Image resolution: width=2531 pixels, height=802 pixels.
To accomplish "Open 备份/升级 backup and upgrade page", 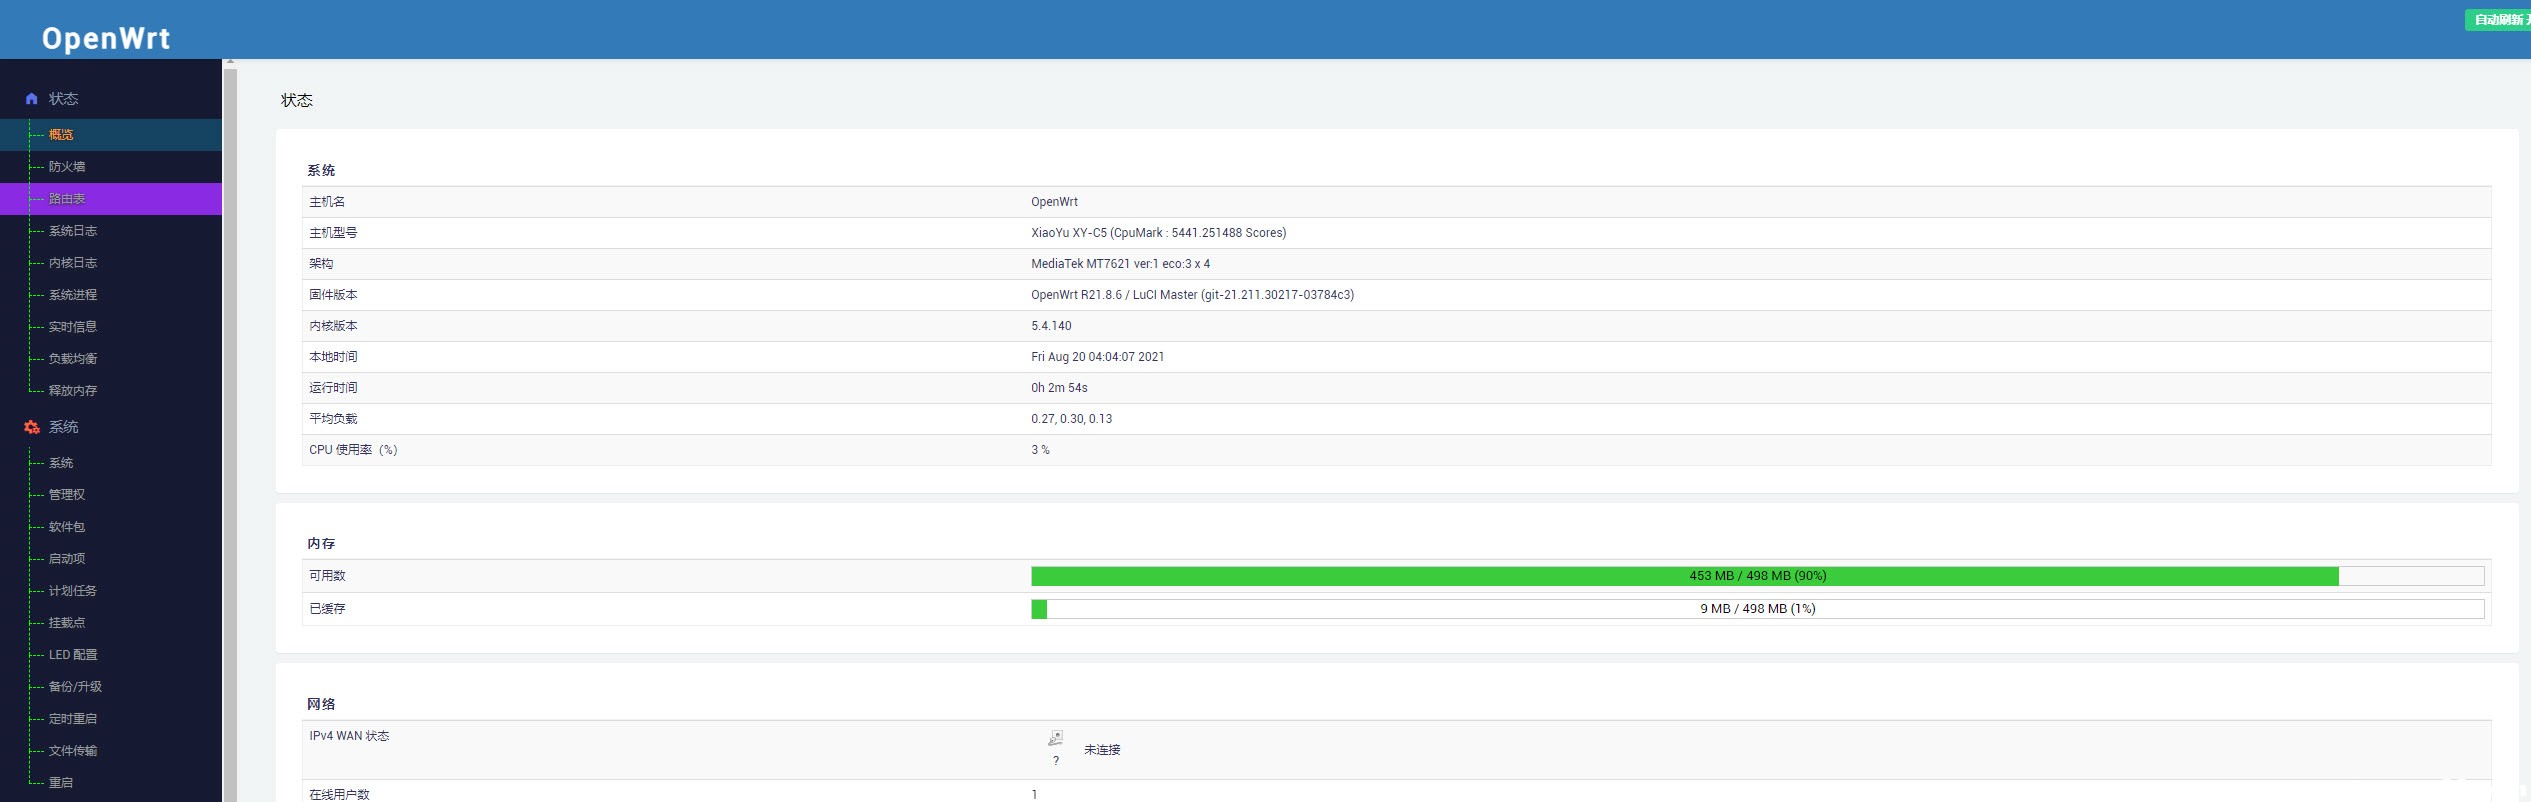I will tap(75, 687).
